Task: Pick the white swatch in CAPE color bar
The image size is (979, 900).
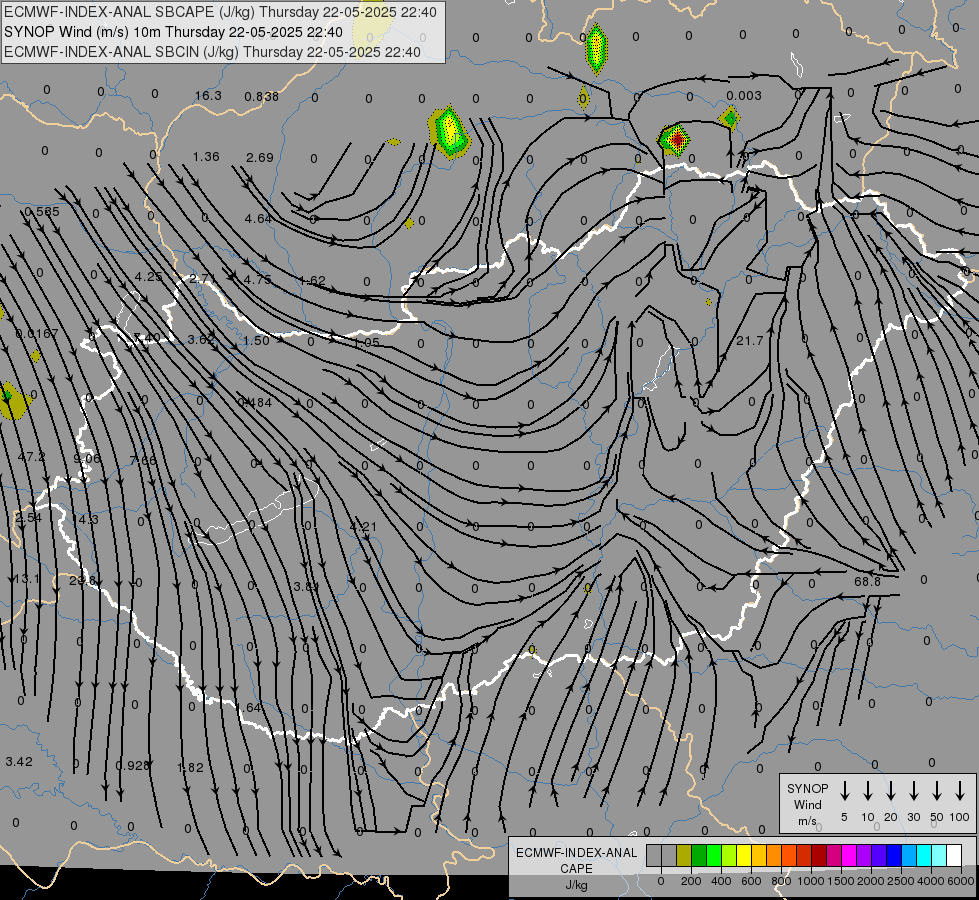Action: coord(954,855)
